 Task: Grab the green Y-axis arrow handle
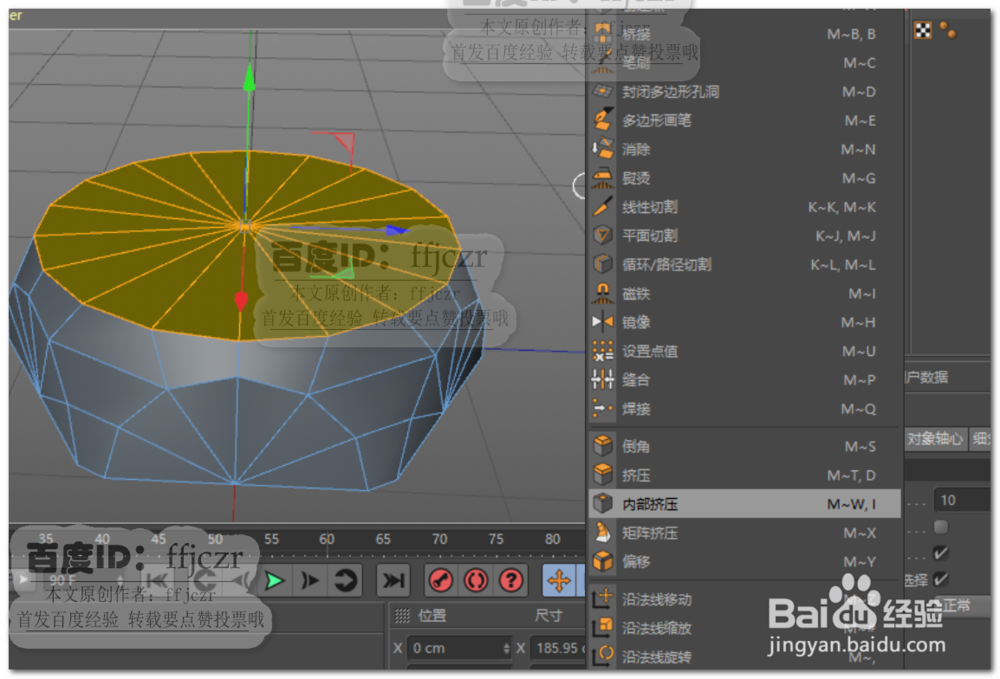249,77
